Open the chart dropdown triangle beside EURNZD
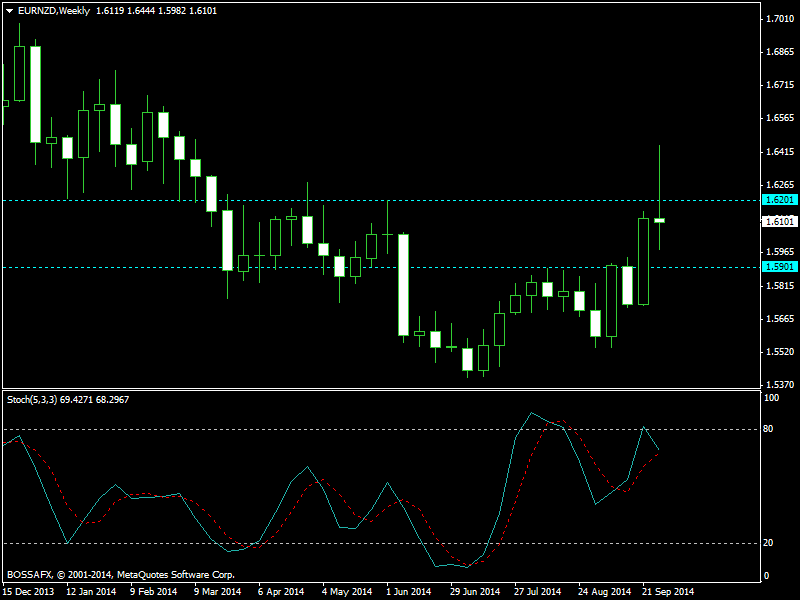The width and height of the screenshot is (800, 600). tap(9, 11)
